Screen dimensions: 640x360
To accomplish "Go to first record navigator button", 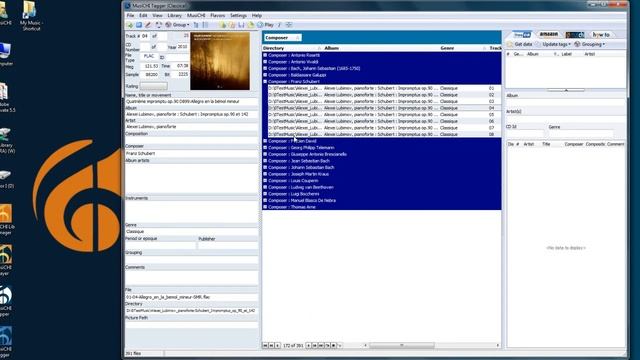I will 265,345.
